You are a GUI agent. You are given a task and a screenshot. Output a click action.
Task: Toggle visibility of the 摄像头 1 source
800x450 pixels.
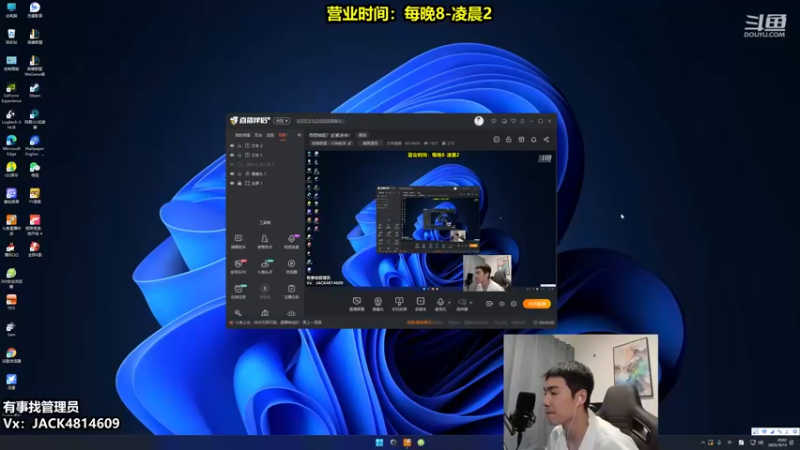pos(232,174)
